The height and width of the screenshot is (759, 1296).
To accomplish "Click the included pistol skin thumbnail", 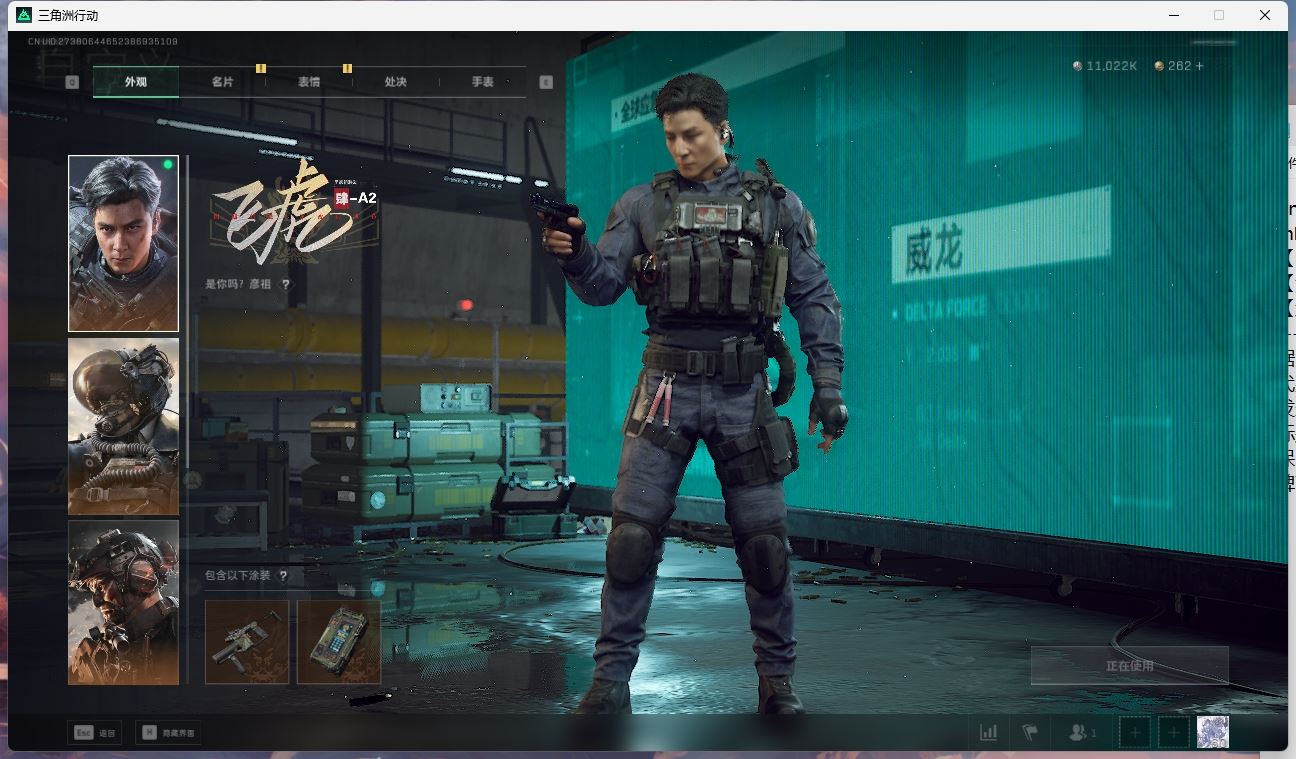I will (x=247, y=641).
